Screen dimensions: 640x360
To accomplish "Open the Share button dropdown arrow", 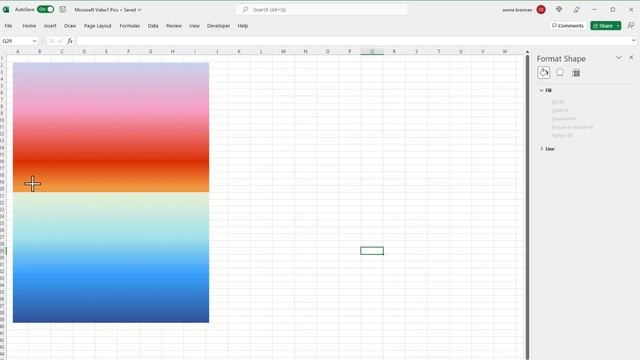I will 618,26.
